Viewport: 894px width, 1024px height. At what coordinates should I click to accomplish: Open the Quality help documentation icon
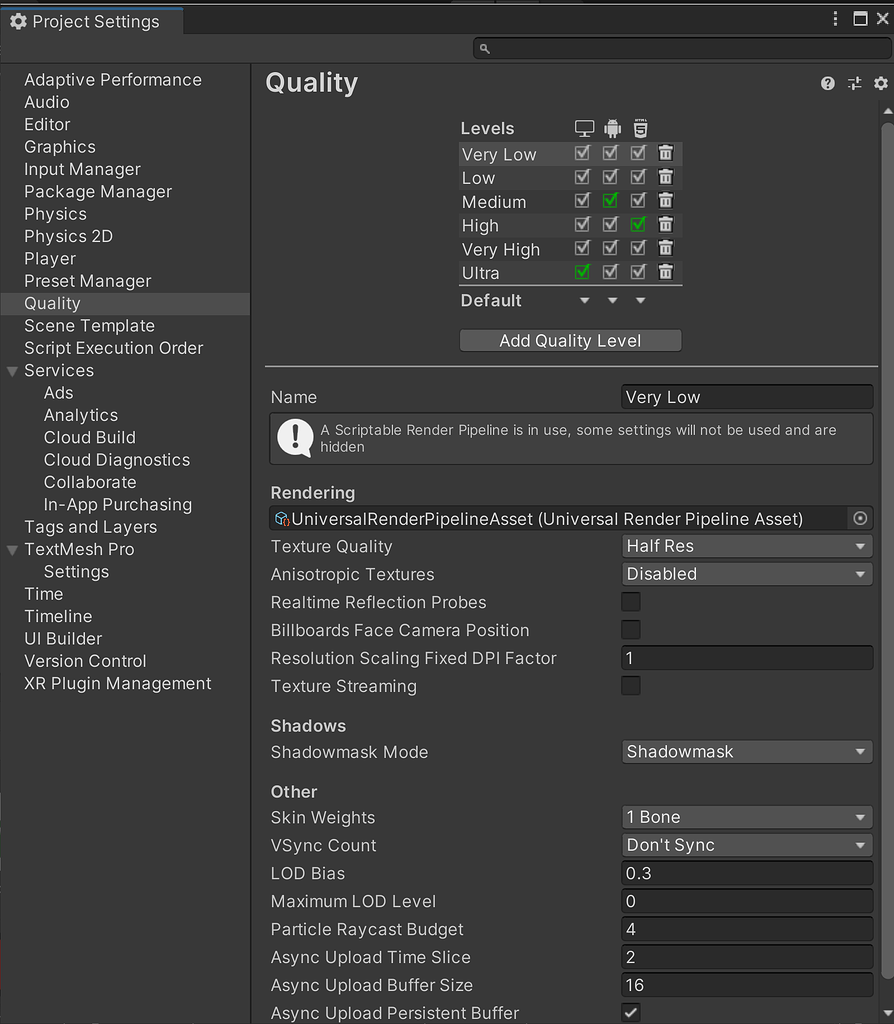point(827,84)
